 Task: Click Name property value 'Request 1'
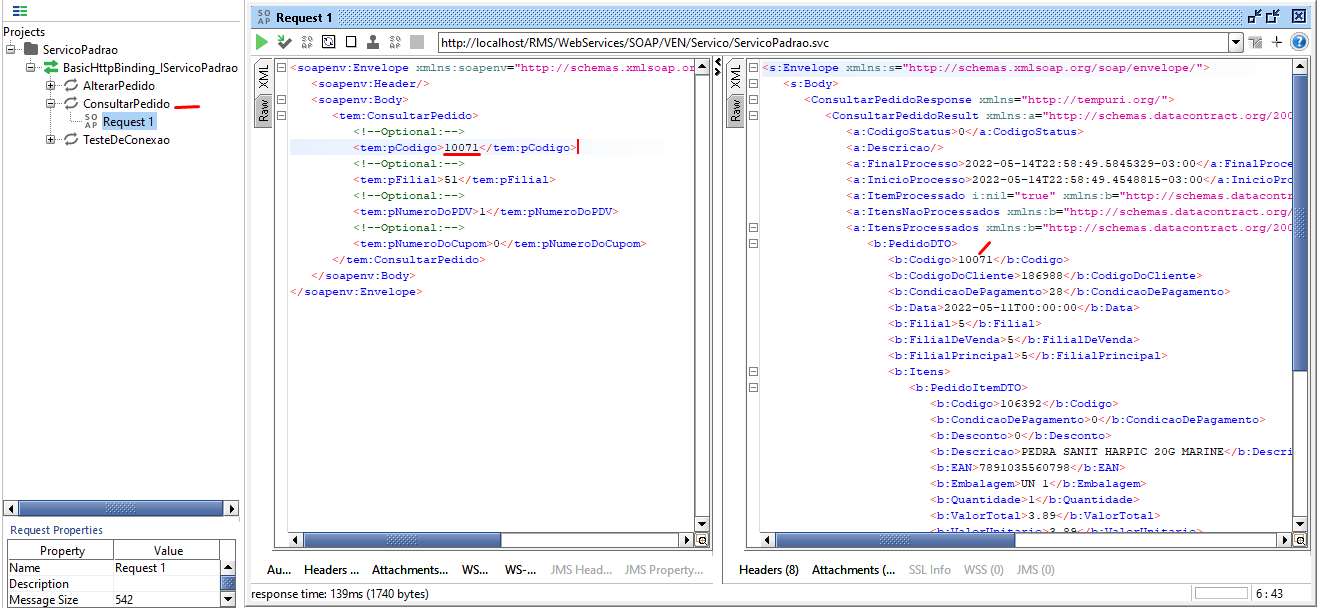pyautogui.click(x=140, y=568)
